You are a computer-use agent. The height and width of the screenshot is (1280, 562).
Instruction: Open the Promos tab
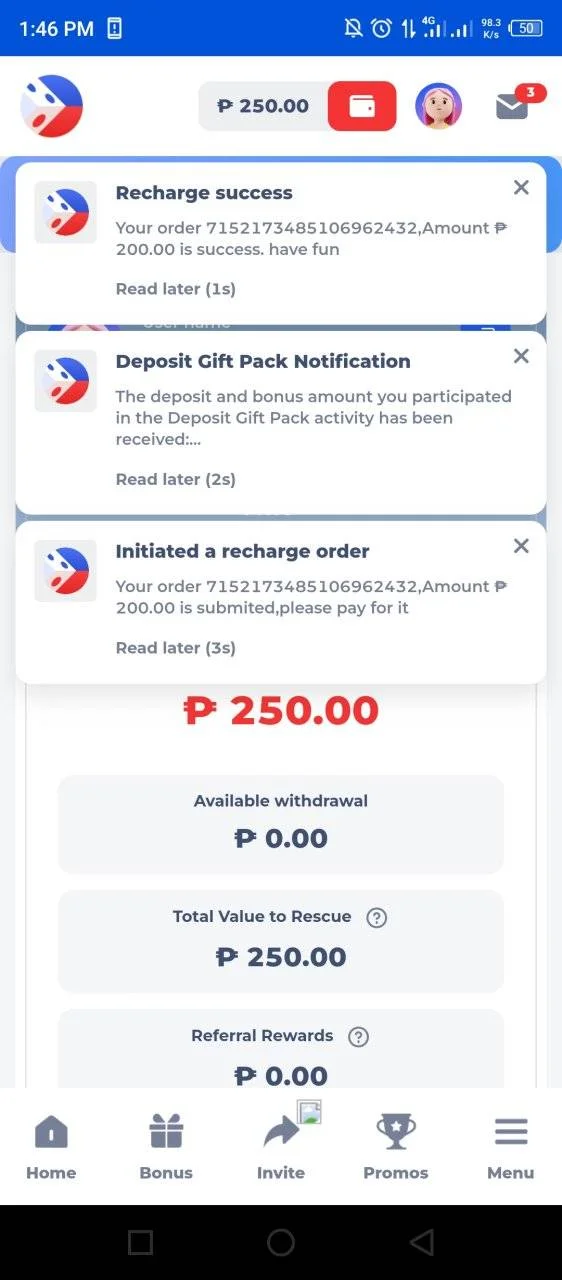[396, 1147]
